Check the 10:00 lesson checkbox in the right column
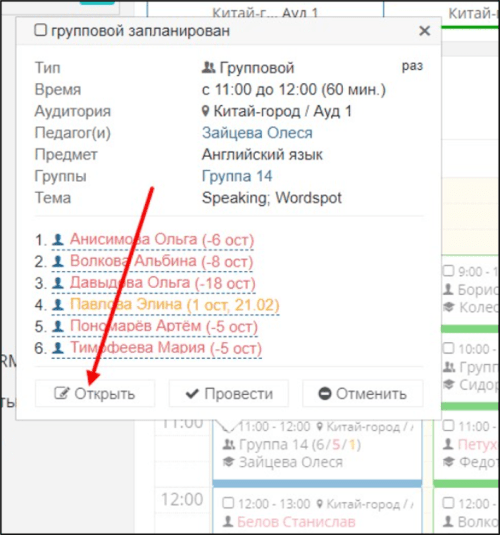The width and height of the screenshot is (500, 535). click(x=448, y=348)
